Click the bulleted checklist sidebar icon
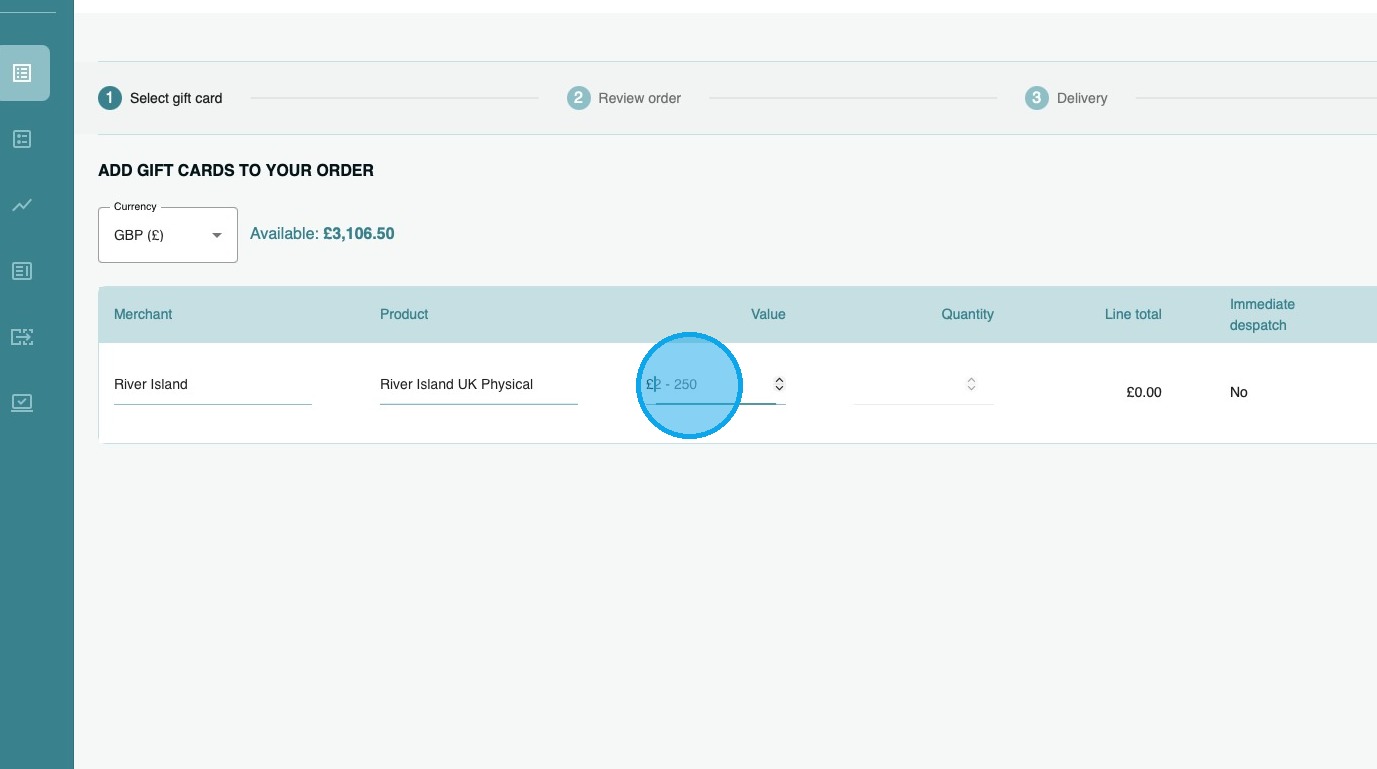The image size is (1377, 769). [22, 139]
